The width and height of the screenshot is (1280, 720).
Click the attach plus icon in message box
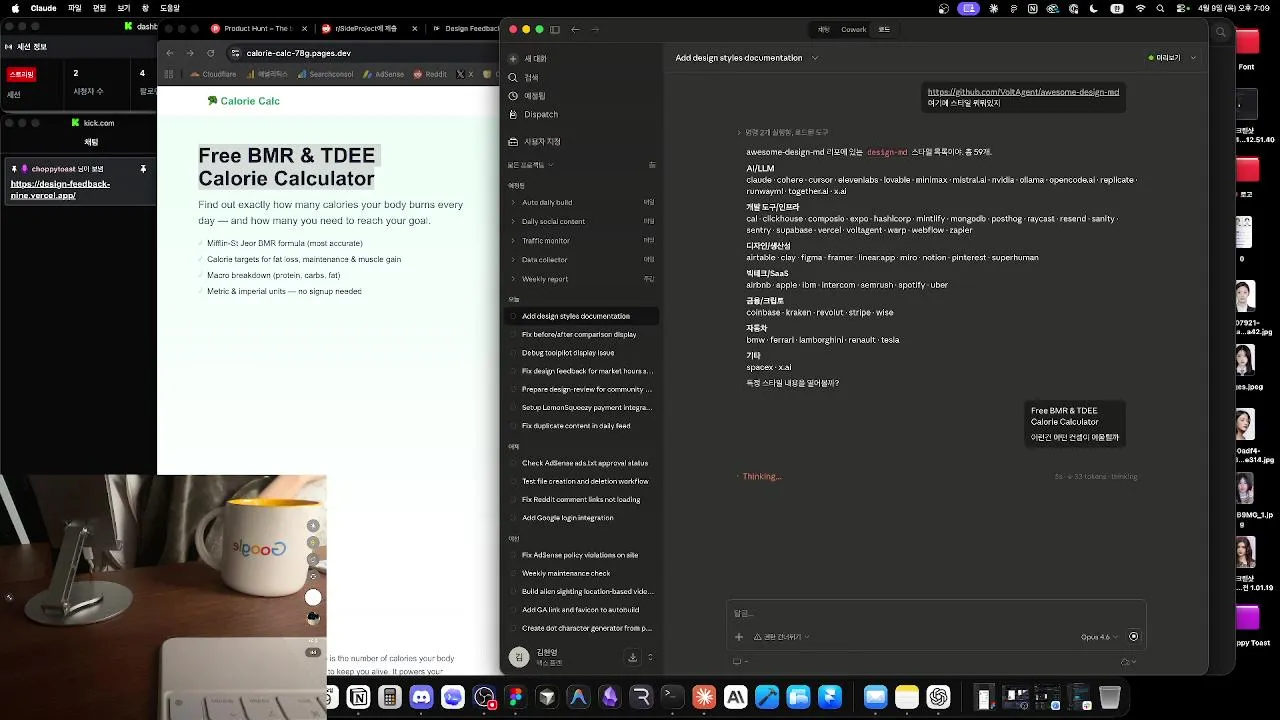click(739, 637)
